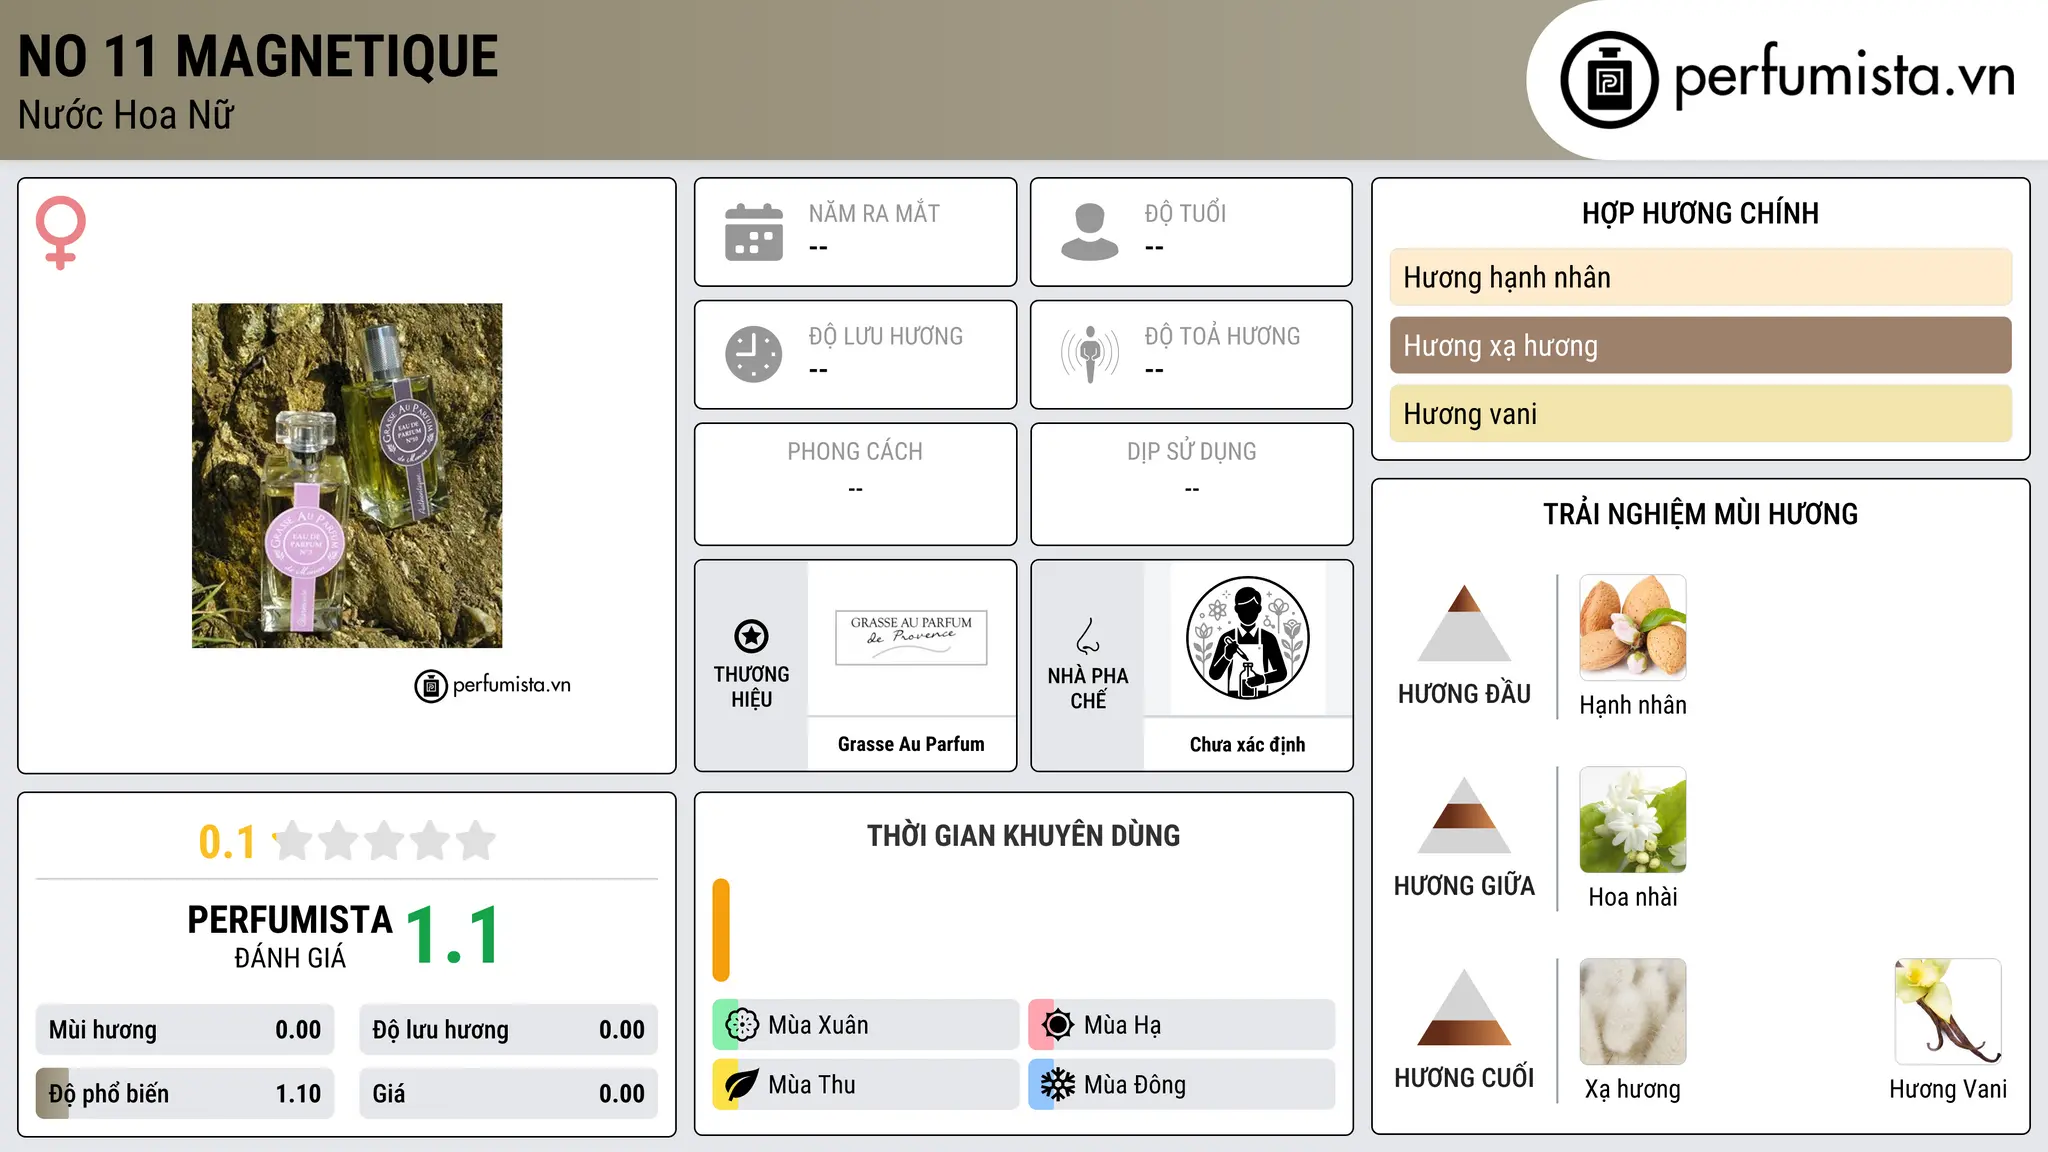
Task: Click the Nước Hoa Nữ subtitle
Action: [x=126, y=116]
